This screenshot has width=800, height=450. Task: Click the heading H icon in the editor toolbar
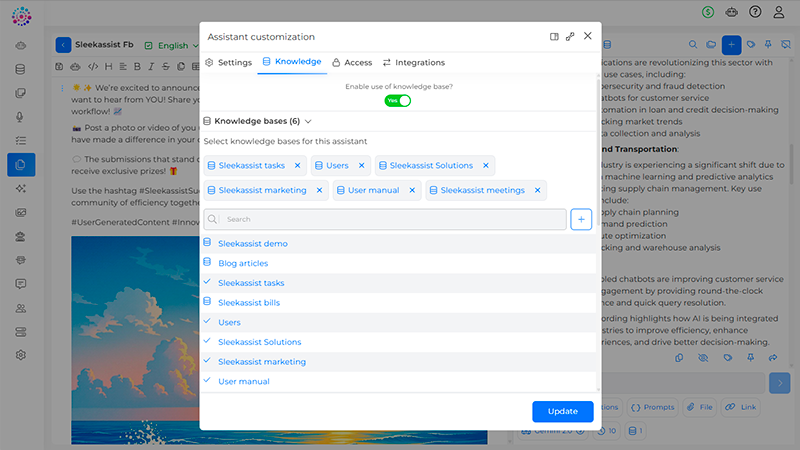tap(108, 66)
